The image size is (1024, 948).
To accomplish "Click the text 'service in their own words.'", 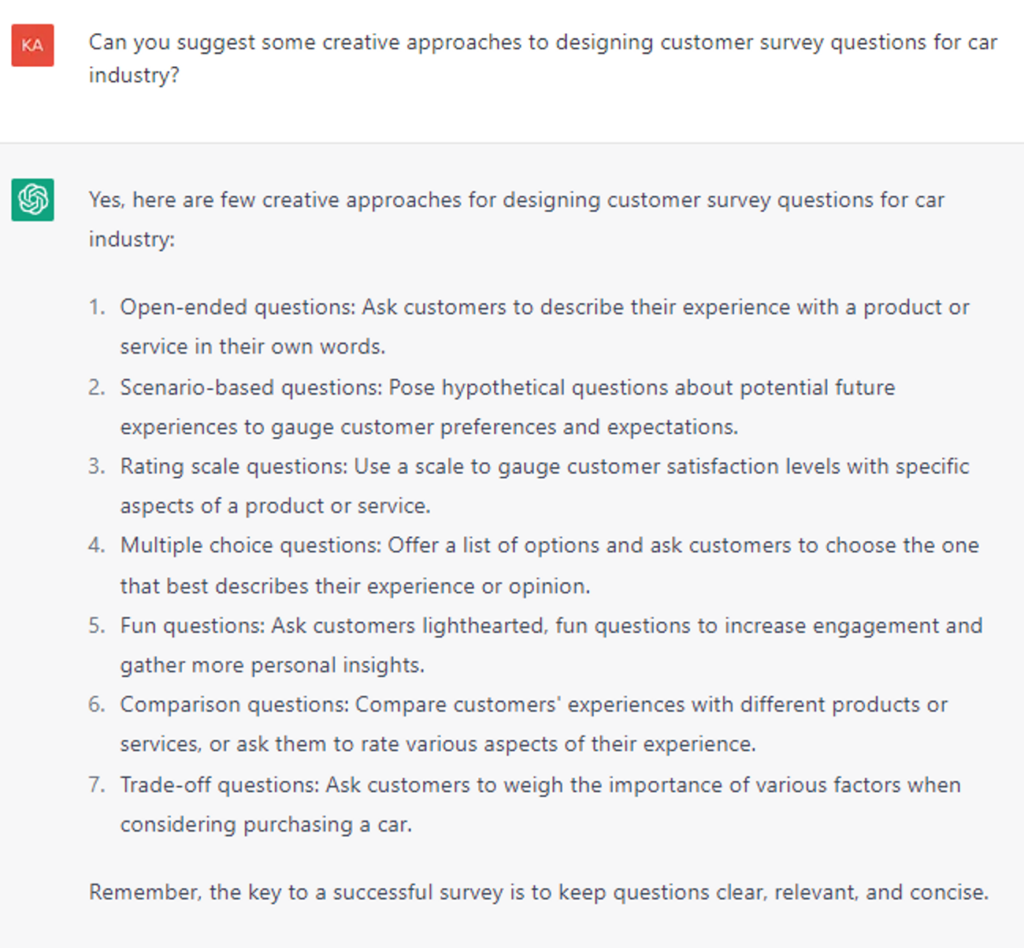I will [x=253, y=347].
